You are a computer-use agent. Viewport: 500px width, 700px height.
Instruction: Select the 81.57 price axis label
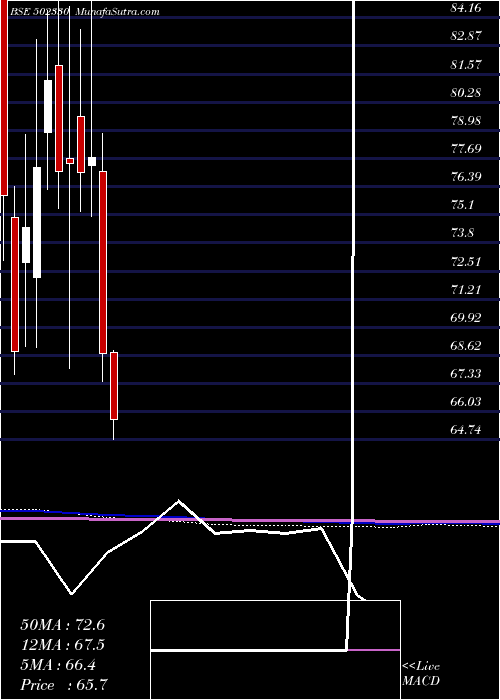click(466, 64)
